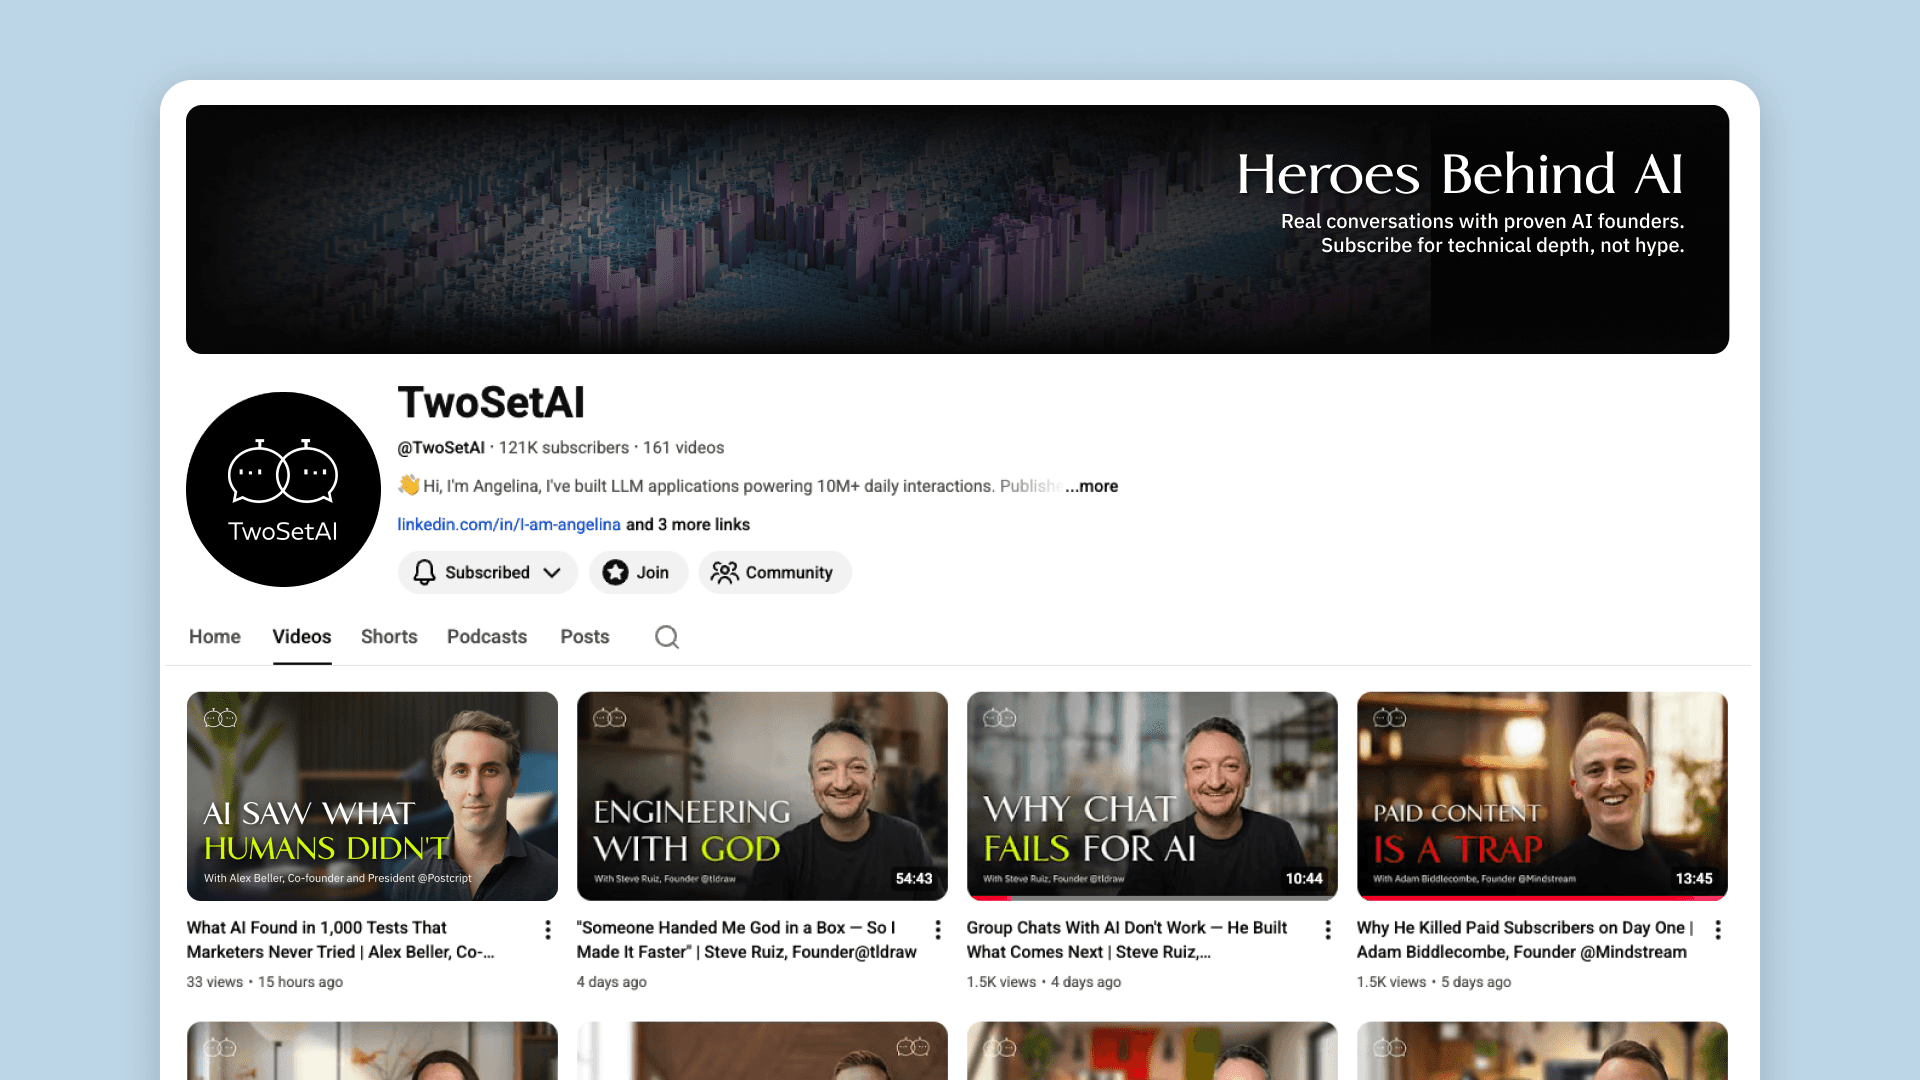The image size is (1920, 1080).
Task: Play the "Engineering With God" video thumbnail
Action: [762, 796]
